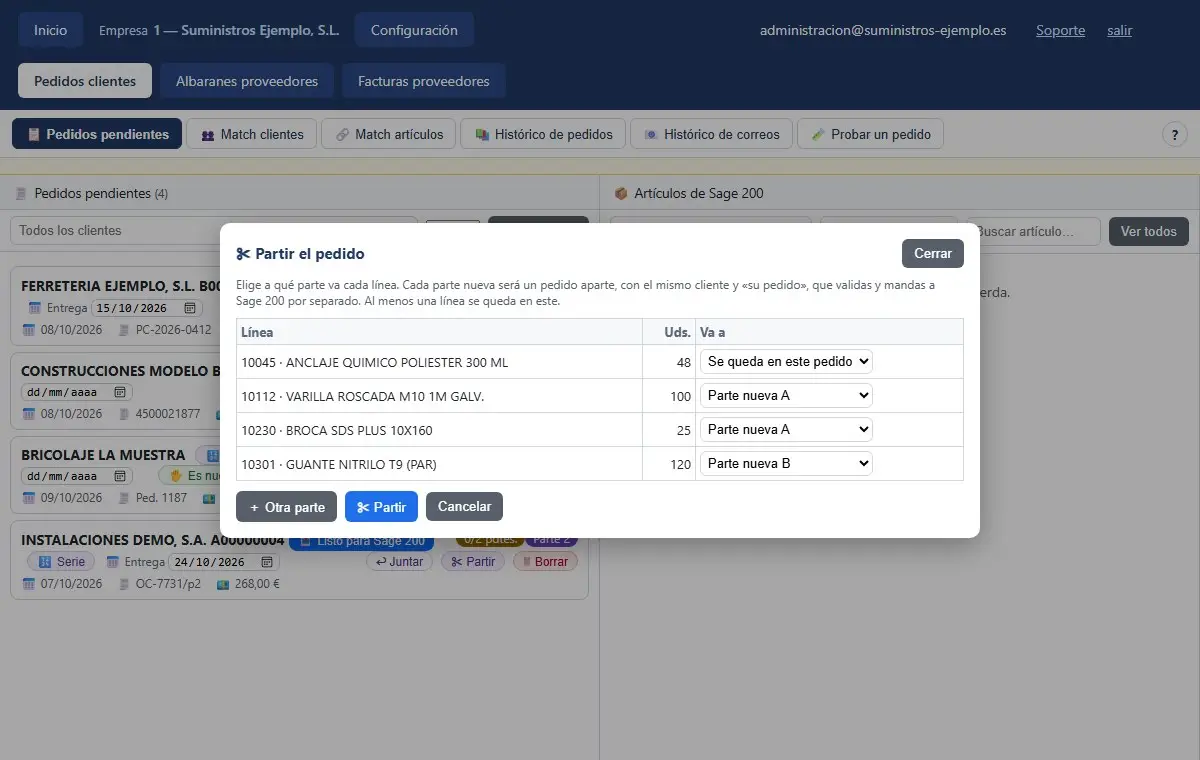Click order reference PC-2026-0412
Viewport: 1200px width, 760px height.
click(174, 329)
